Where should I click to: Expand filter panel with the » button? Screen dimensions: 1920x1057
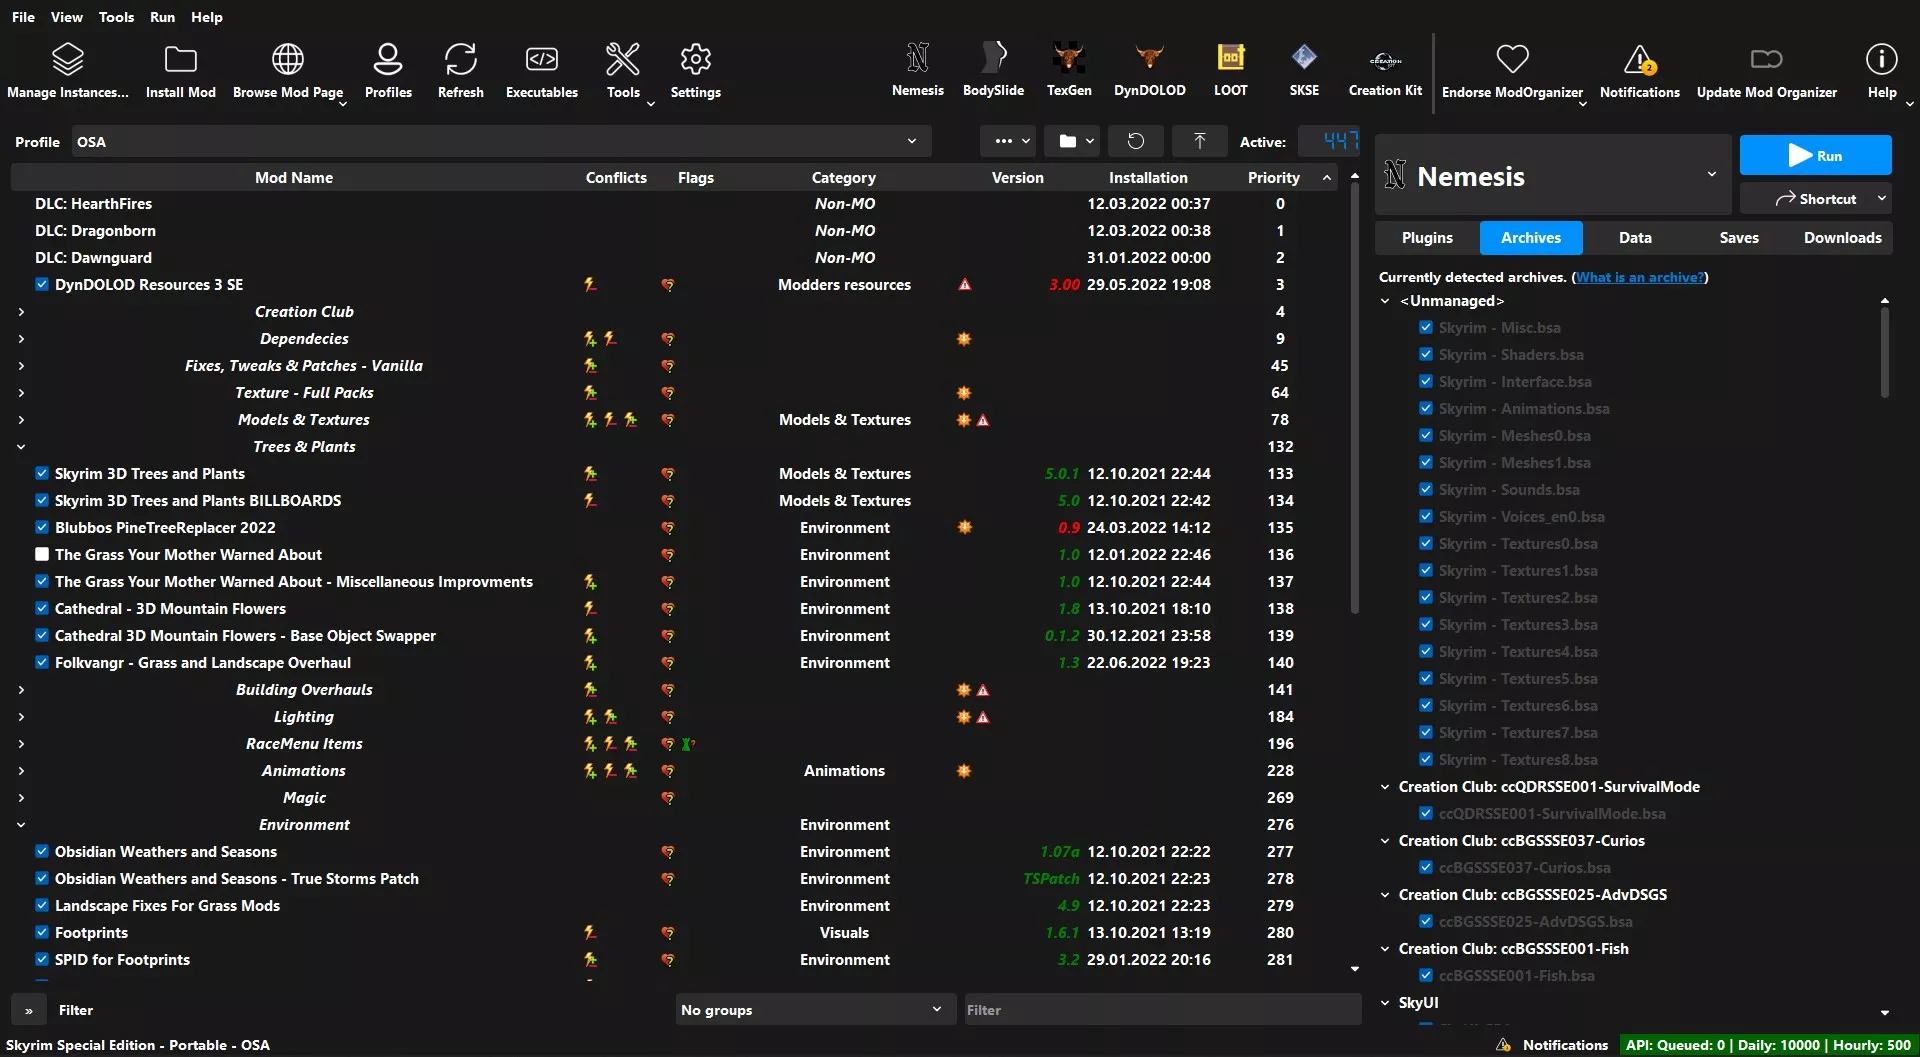coord(29,1010)
